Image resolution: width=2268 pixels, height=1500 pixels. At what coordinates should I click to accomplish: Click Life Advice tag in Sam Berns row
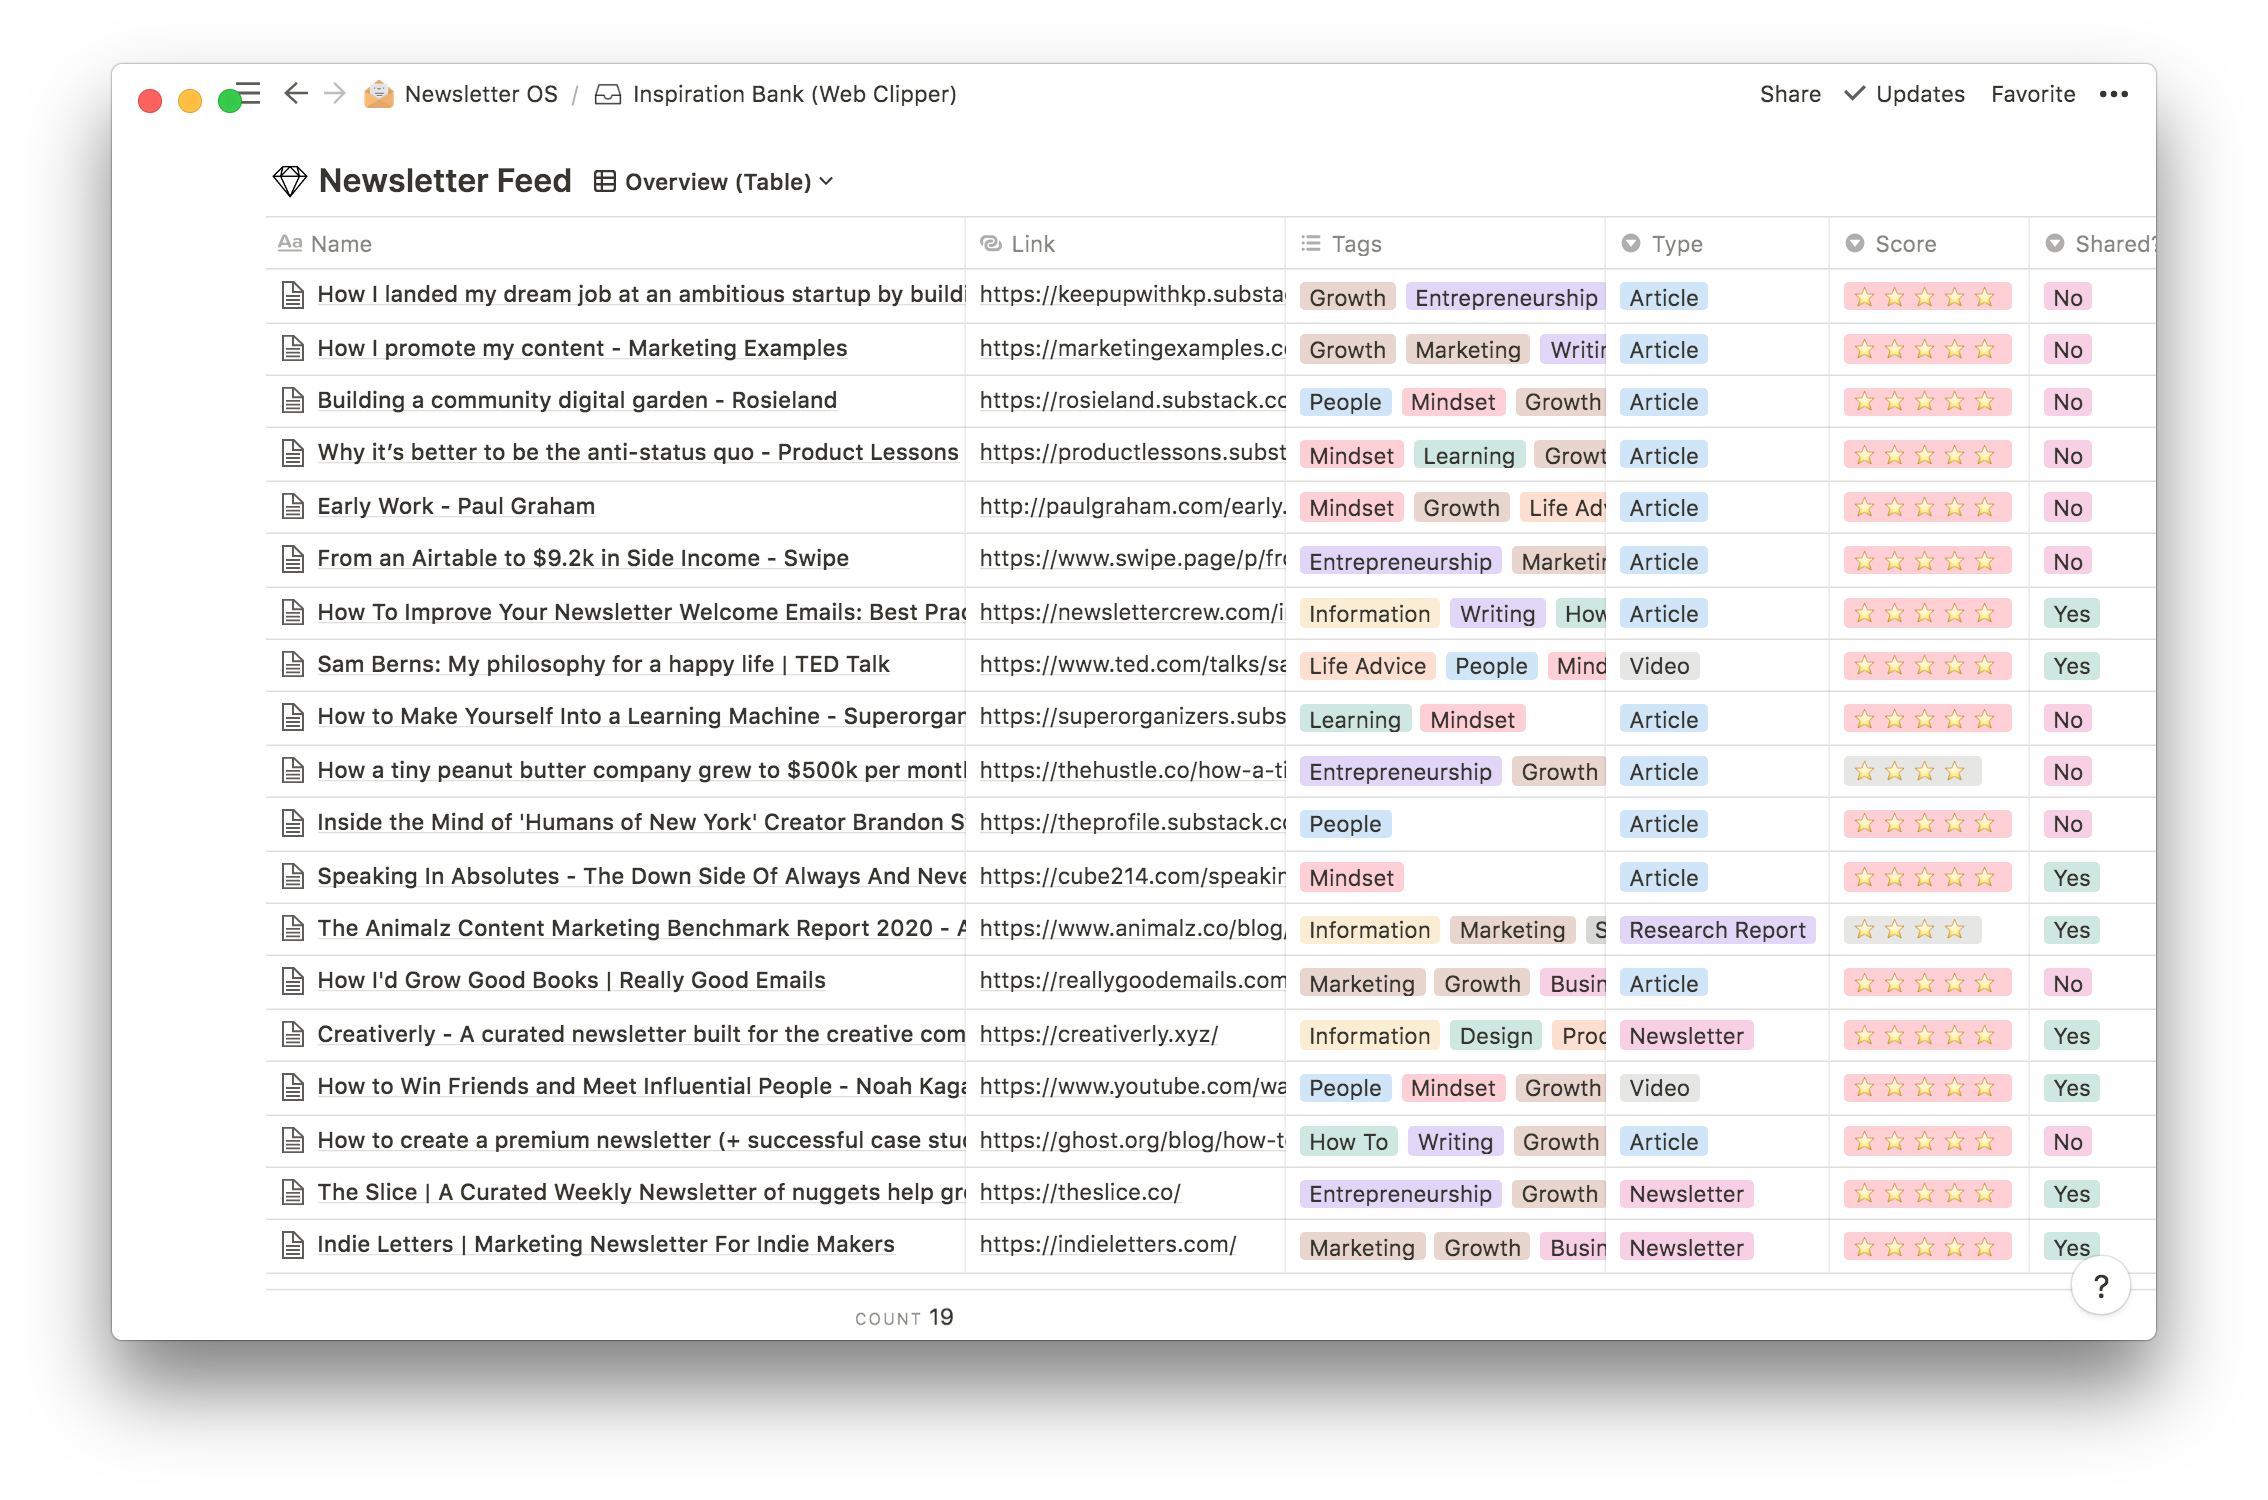tap(1367, 666)
